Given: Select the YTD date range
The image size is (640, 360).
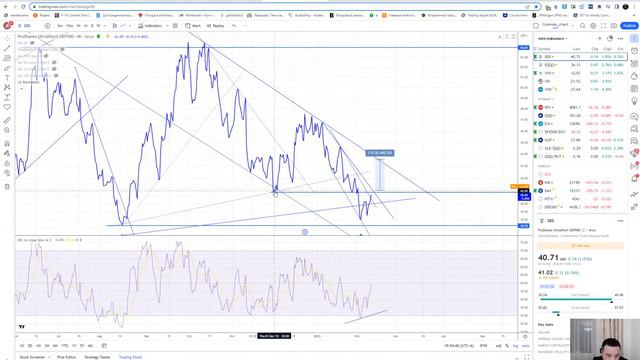Looking at the screenshot, I should pos(64,346).
